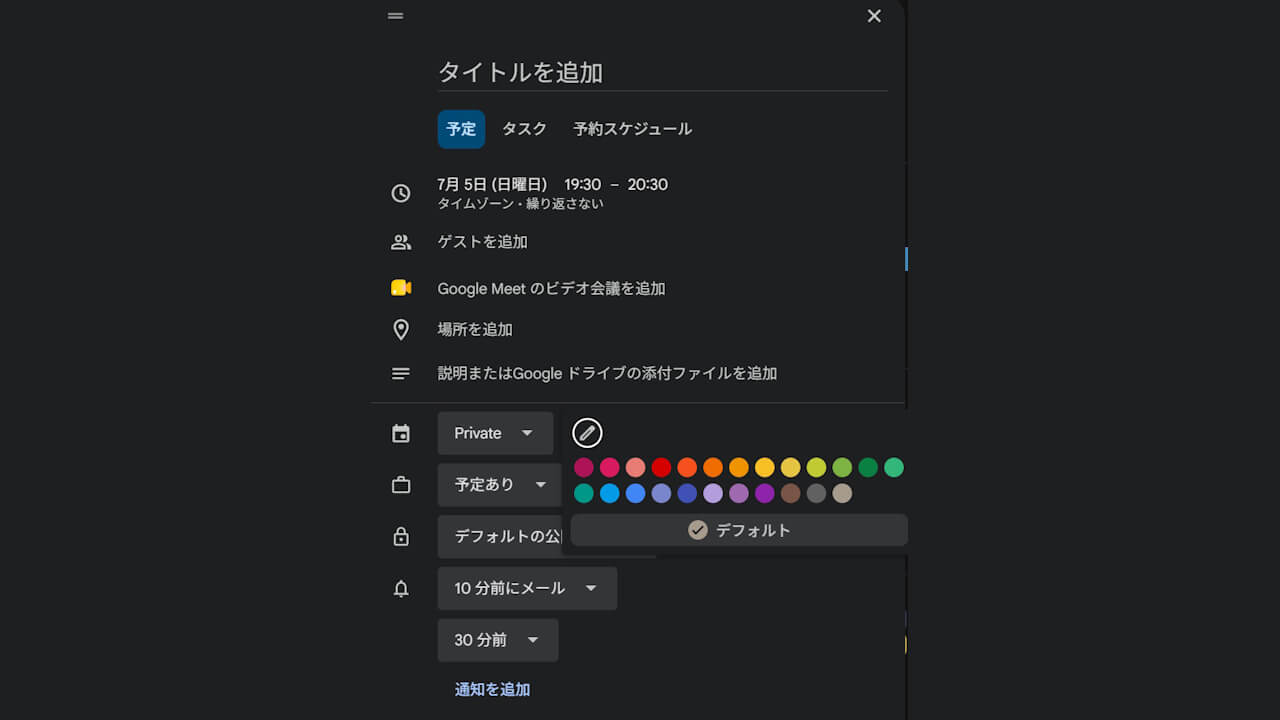Screen dimensions: 1280x720
Task: Add Google Meet のビデオ会議を追加
Action: tap(551, 288)
